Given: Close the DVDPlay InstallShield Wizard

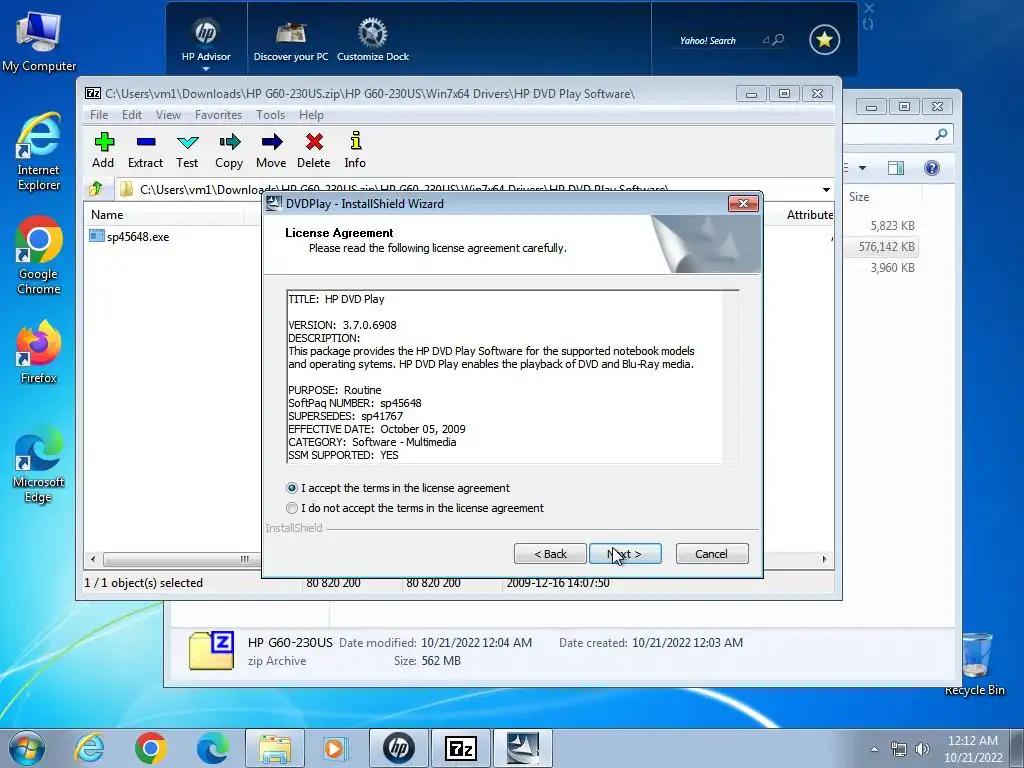Looking at the screenshot, I should (743, 204).
